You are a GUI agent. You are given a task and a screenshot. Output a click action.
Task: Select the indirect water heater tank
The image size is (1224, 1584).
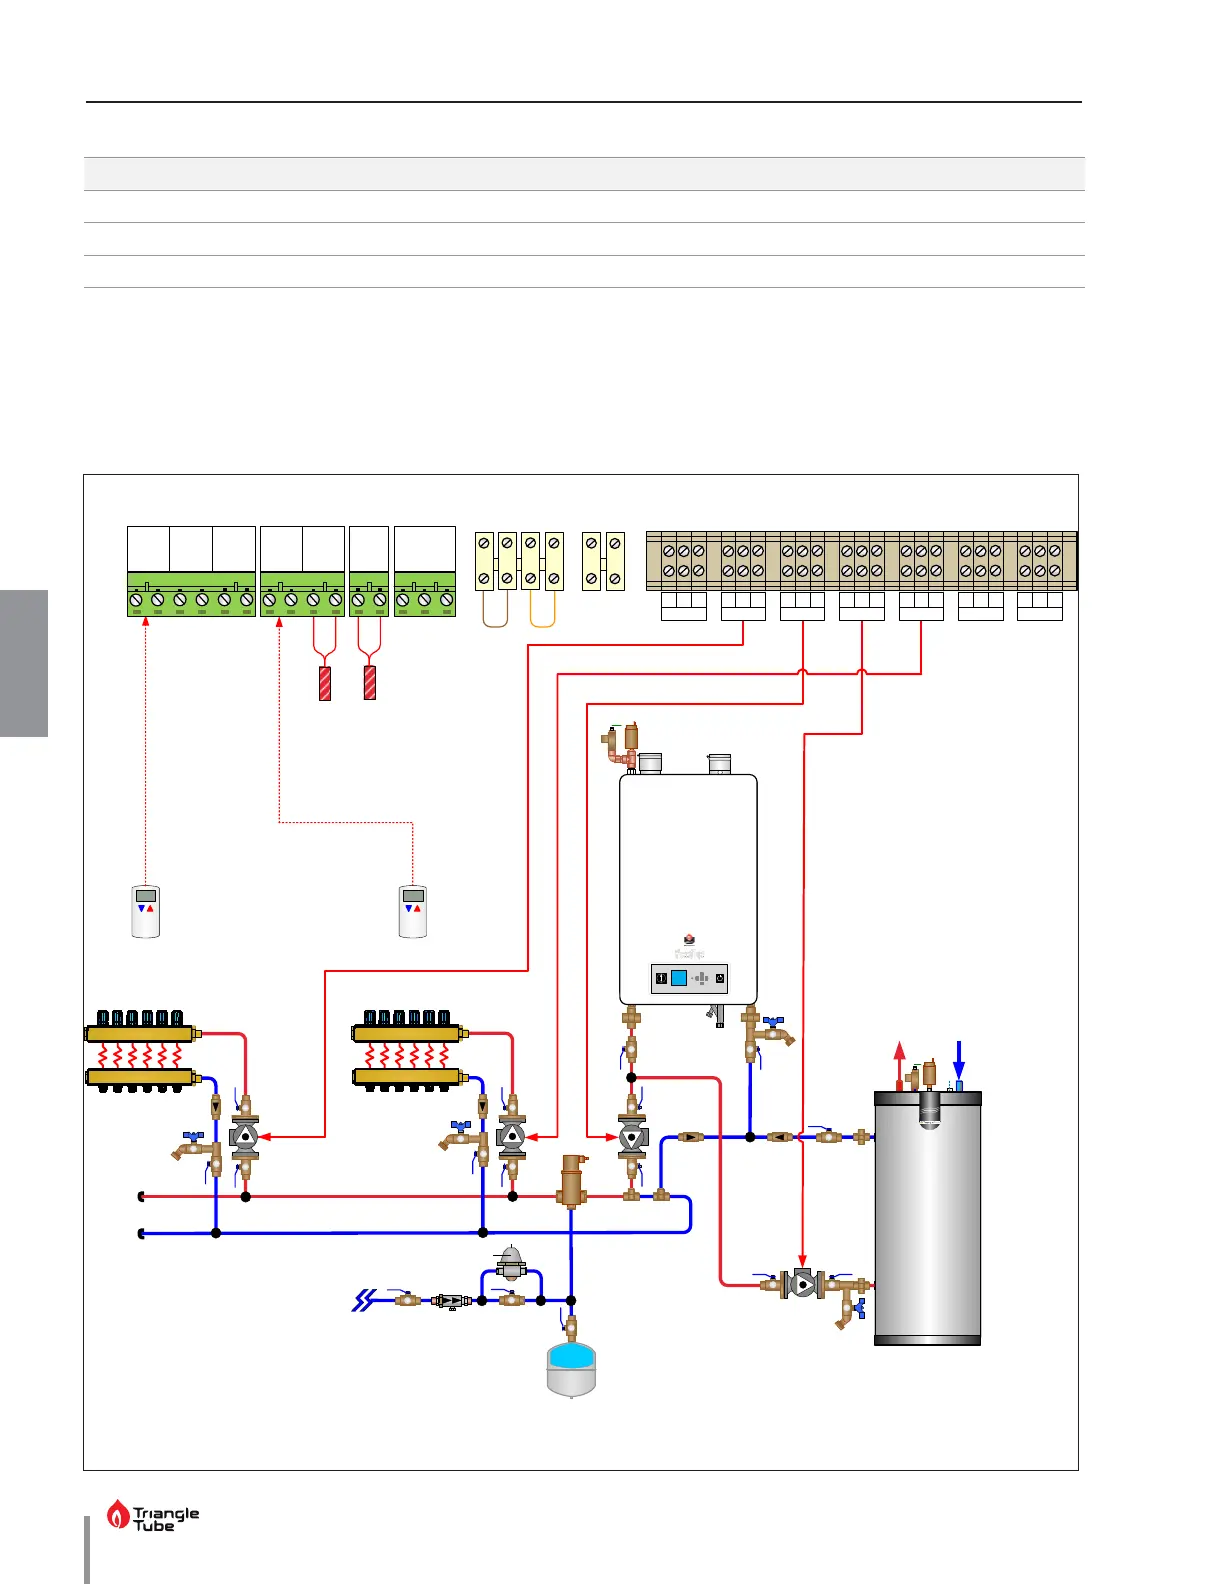[x=928, y=1218]
